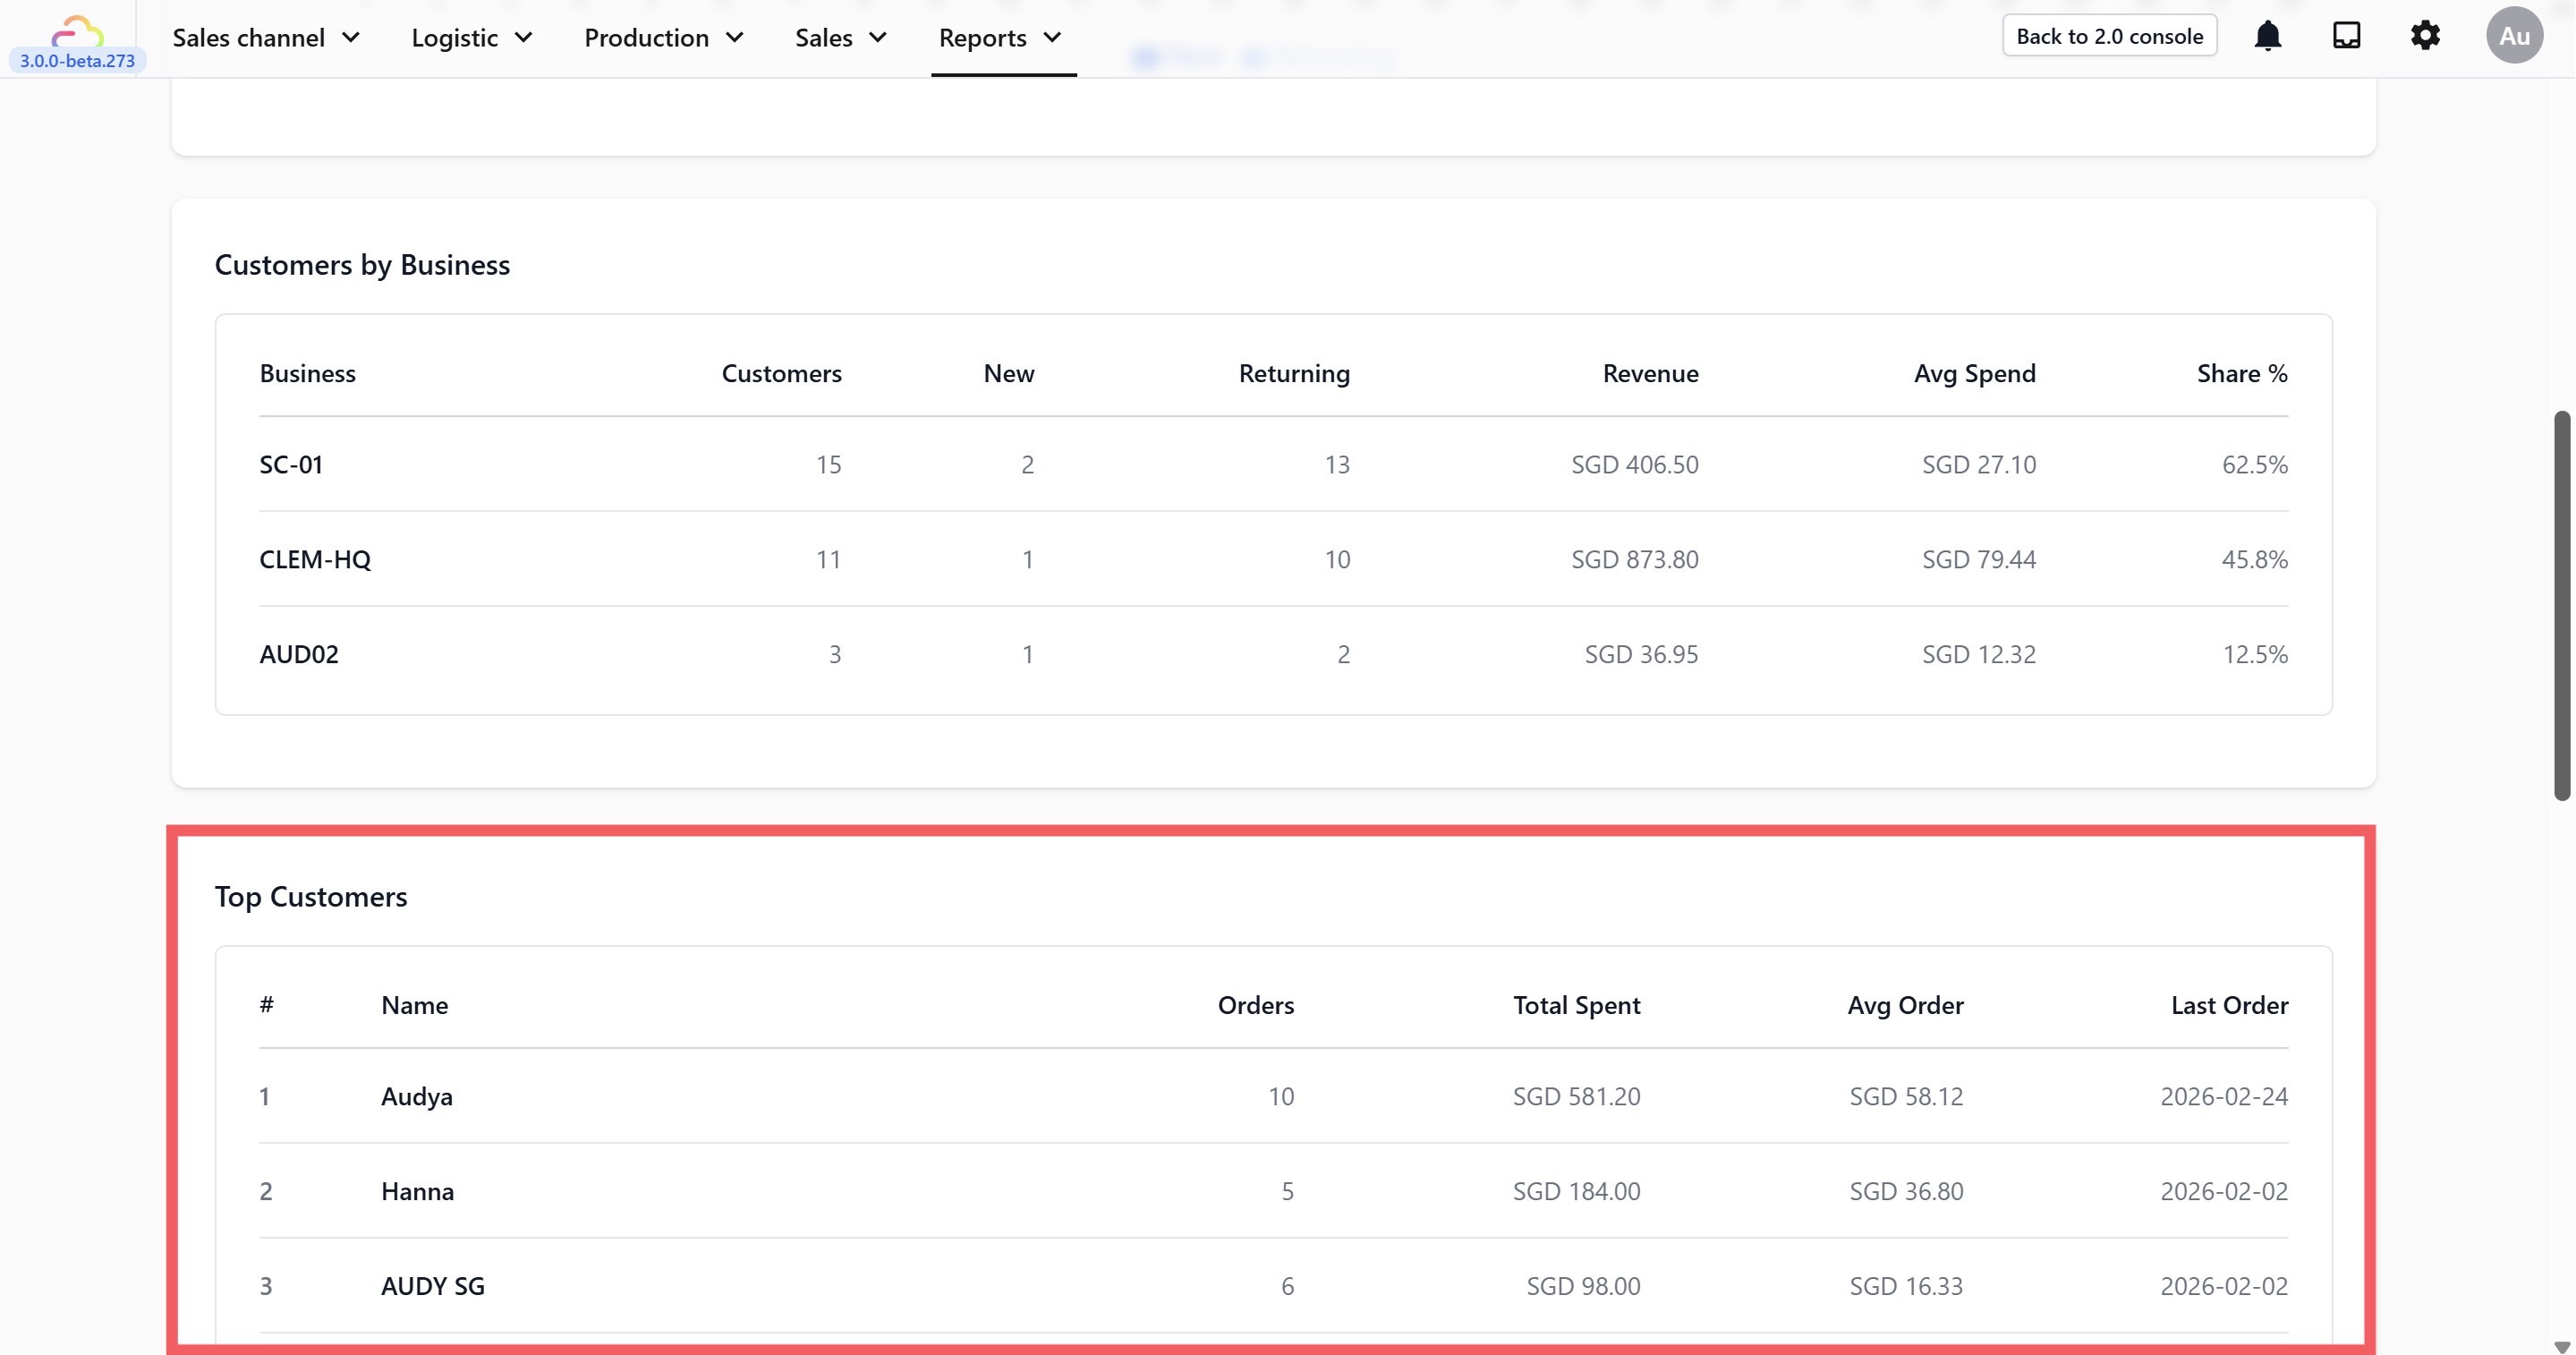Click the Total Spent column header

[x=1576, y=1006]
